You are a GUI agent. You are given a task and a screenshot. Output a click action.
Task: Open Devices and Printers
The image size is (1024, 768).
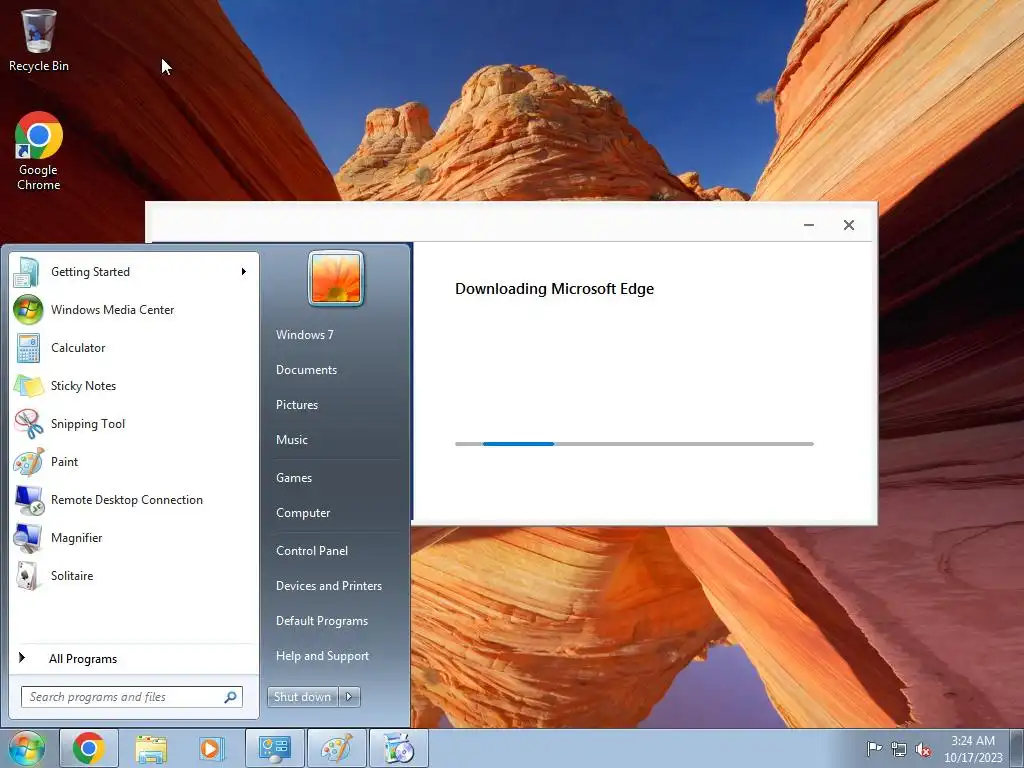tap(329, 586)
